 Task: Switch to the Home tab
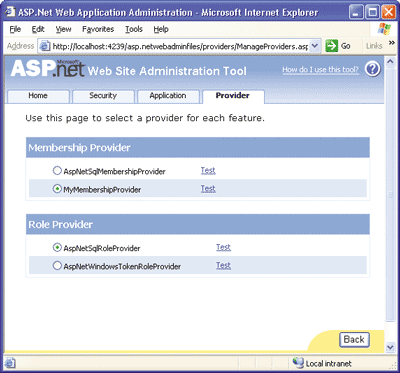38,96
